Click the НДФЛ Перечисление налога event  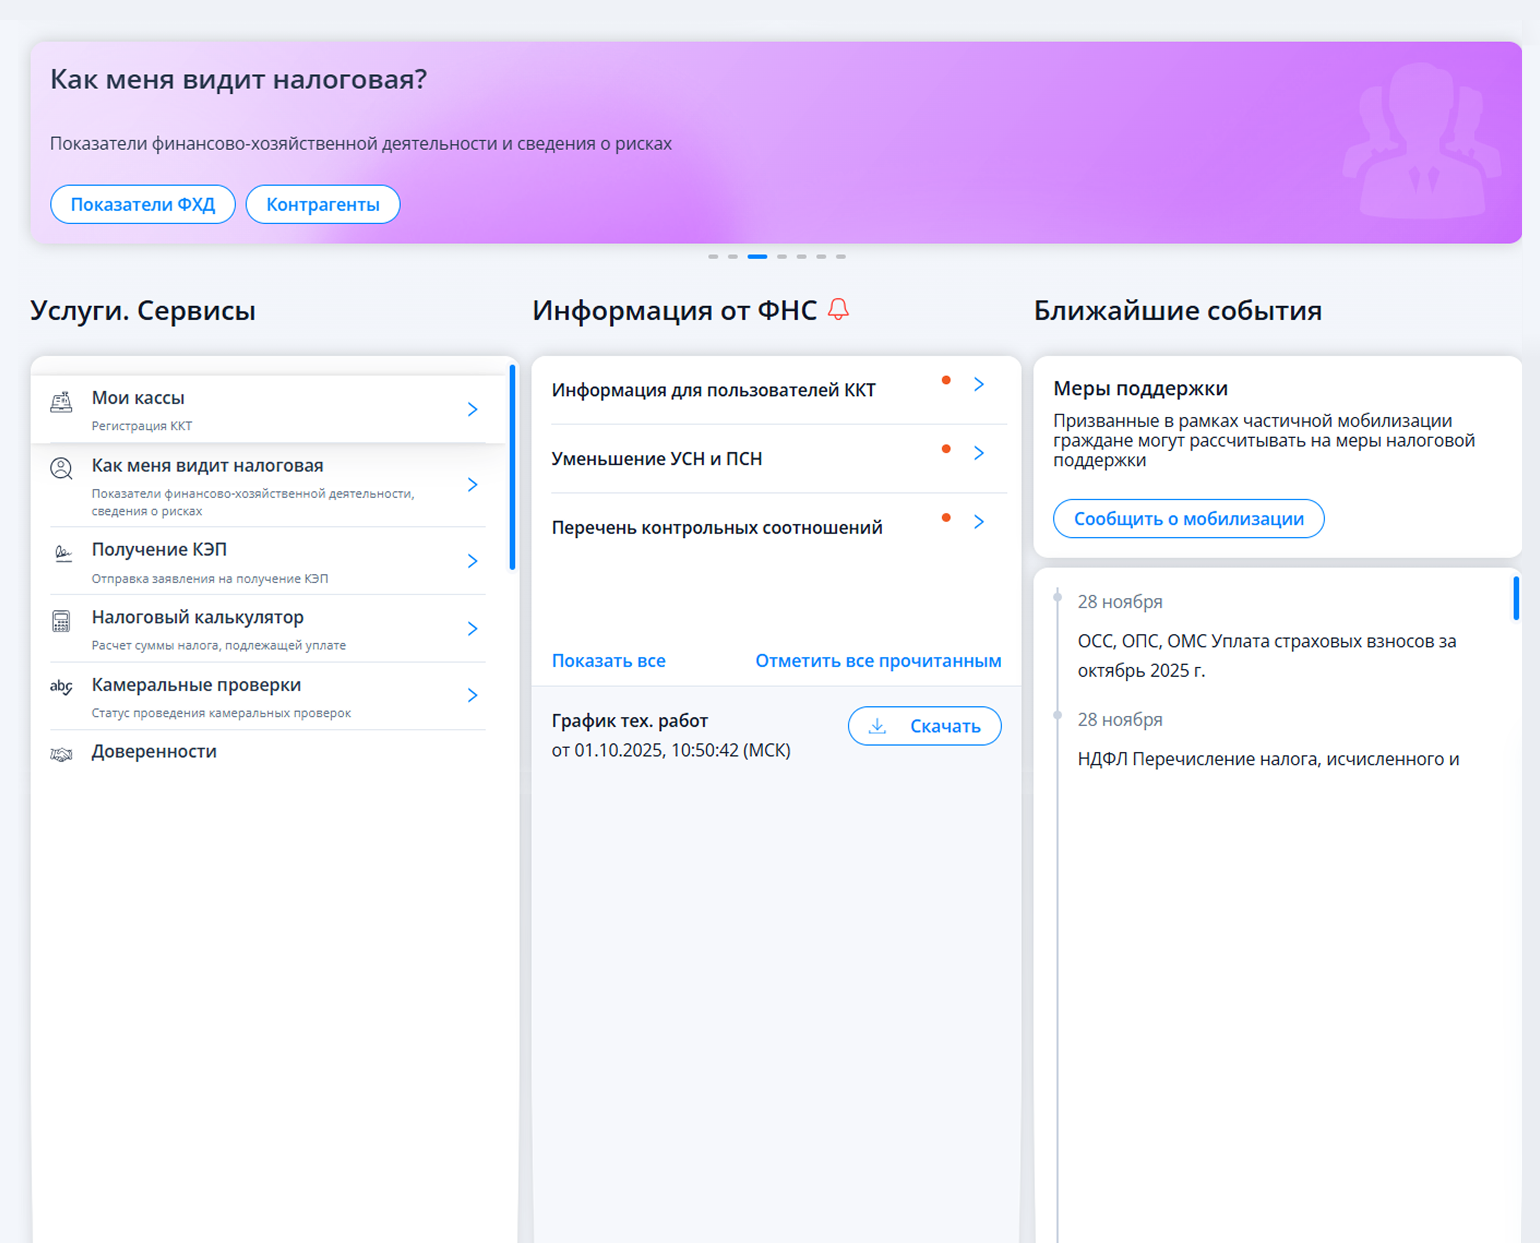[1268, 759]
